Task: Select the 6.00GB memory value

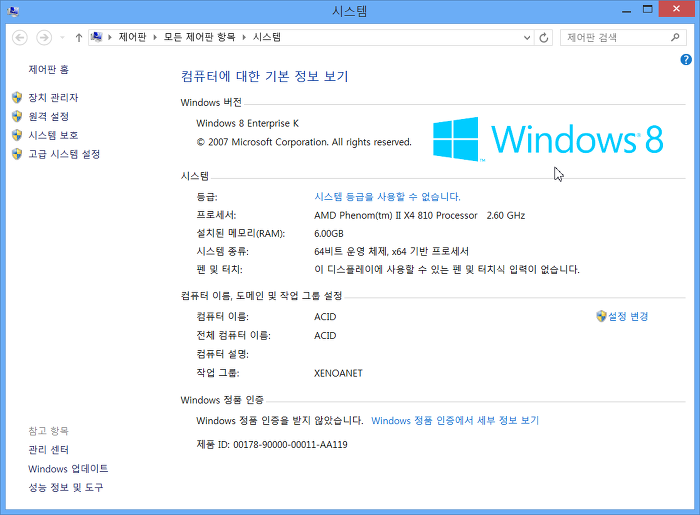Action: pyautogui.click(x=329, y=234)
